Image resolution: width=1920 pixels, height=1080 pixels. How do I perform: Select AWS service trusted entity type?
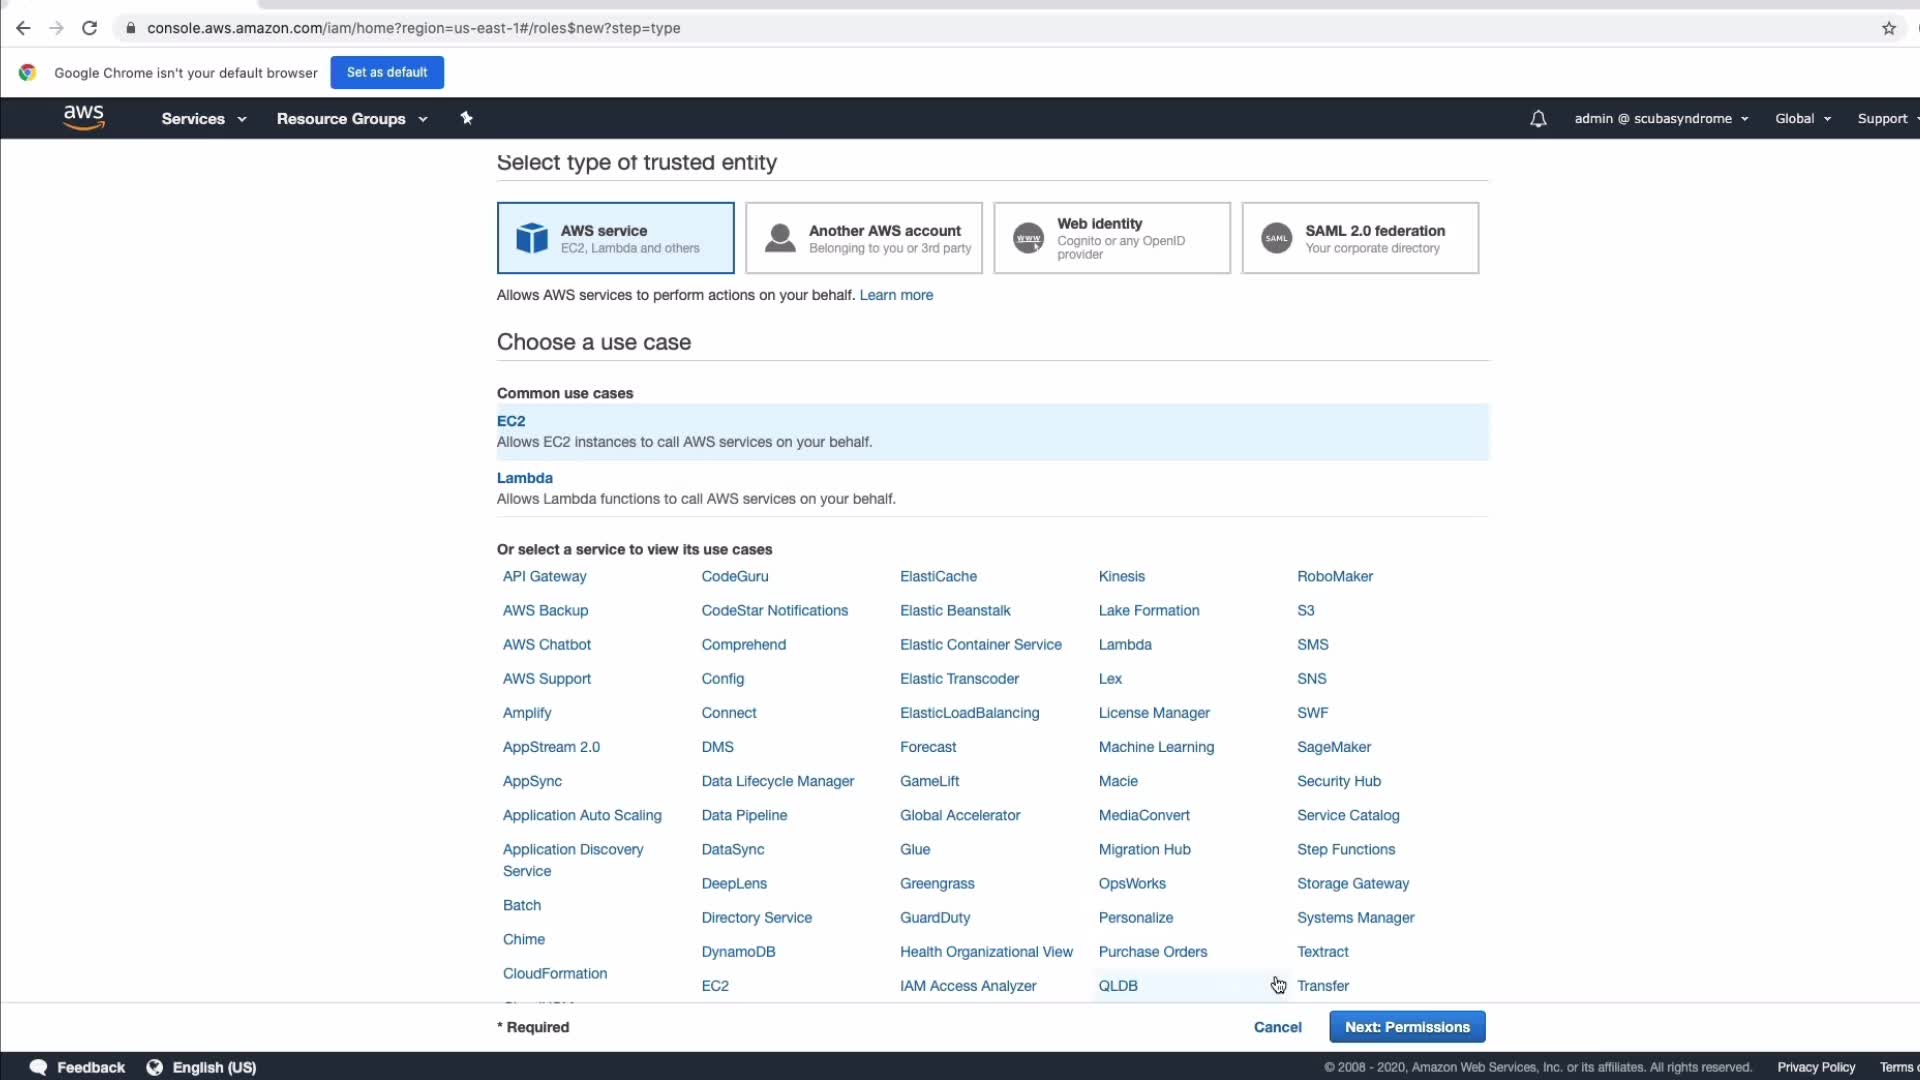(x=615, y=238)
